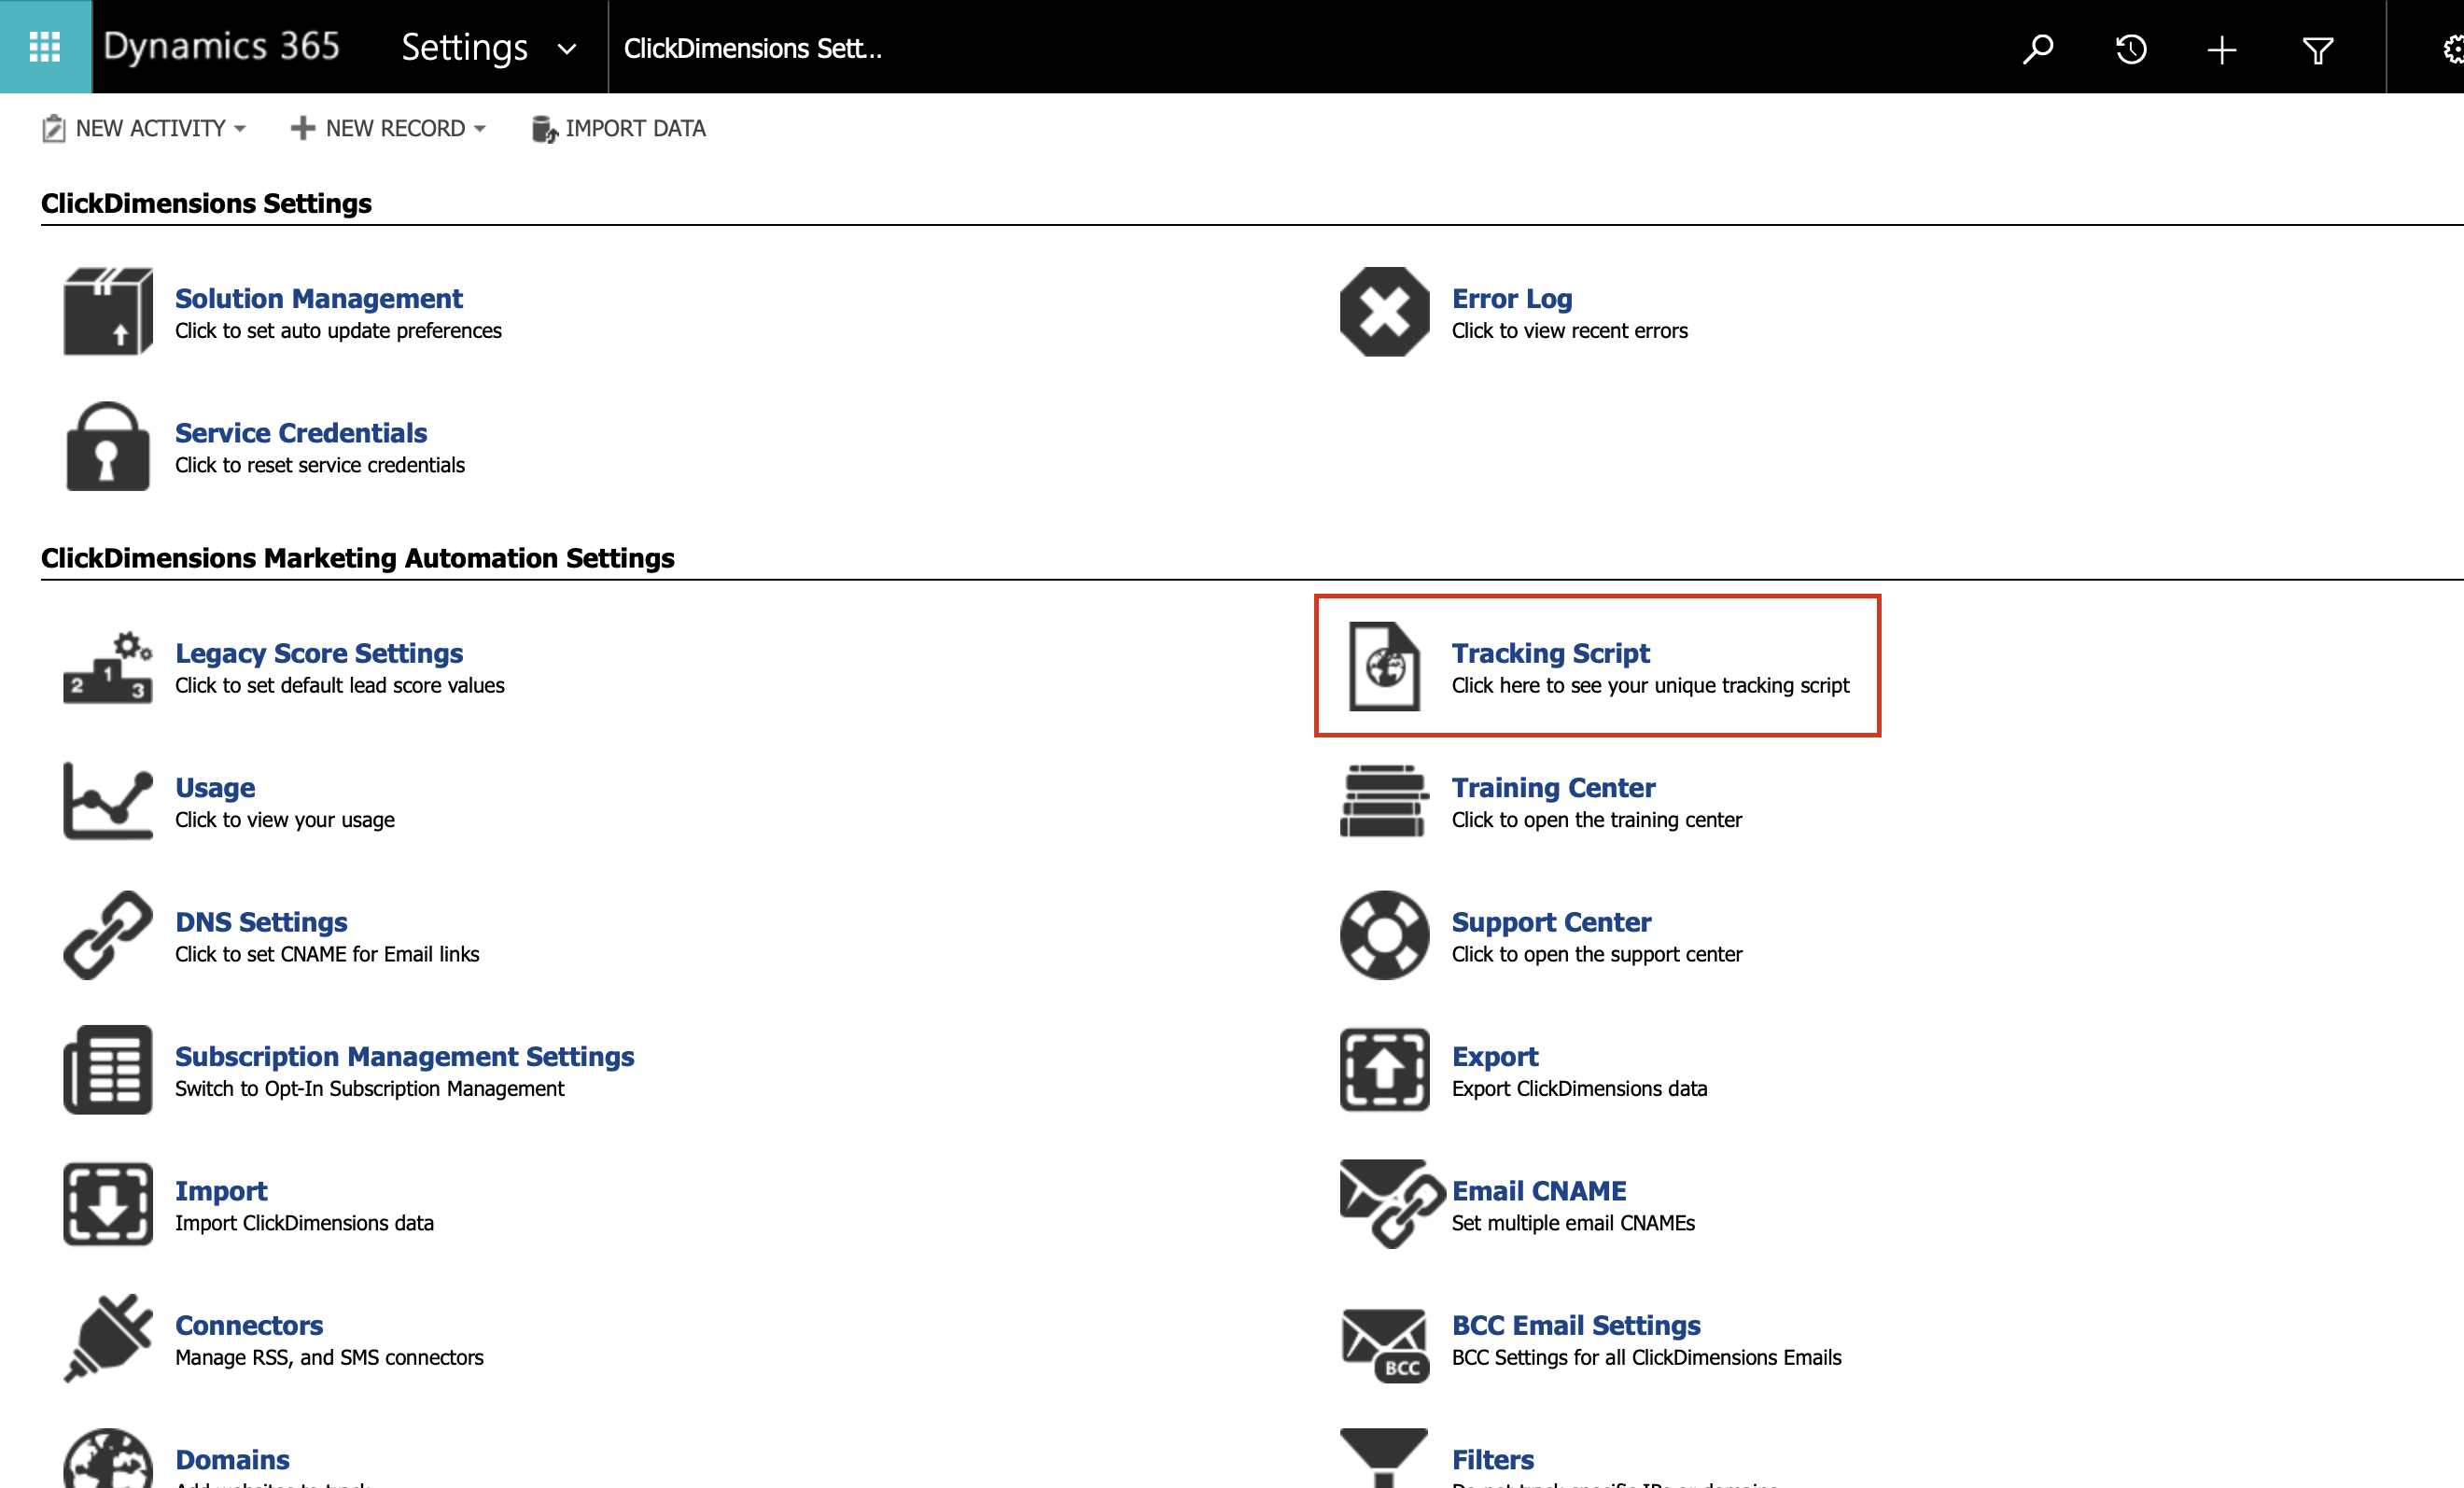Screen dimensions: 2464x1488
Task: Open recently viewed items history icon
Action: click(2130, 48)
